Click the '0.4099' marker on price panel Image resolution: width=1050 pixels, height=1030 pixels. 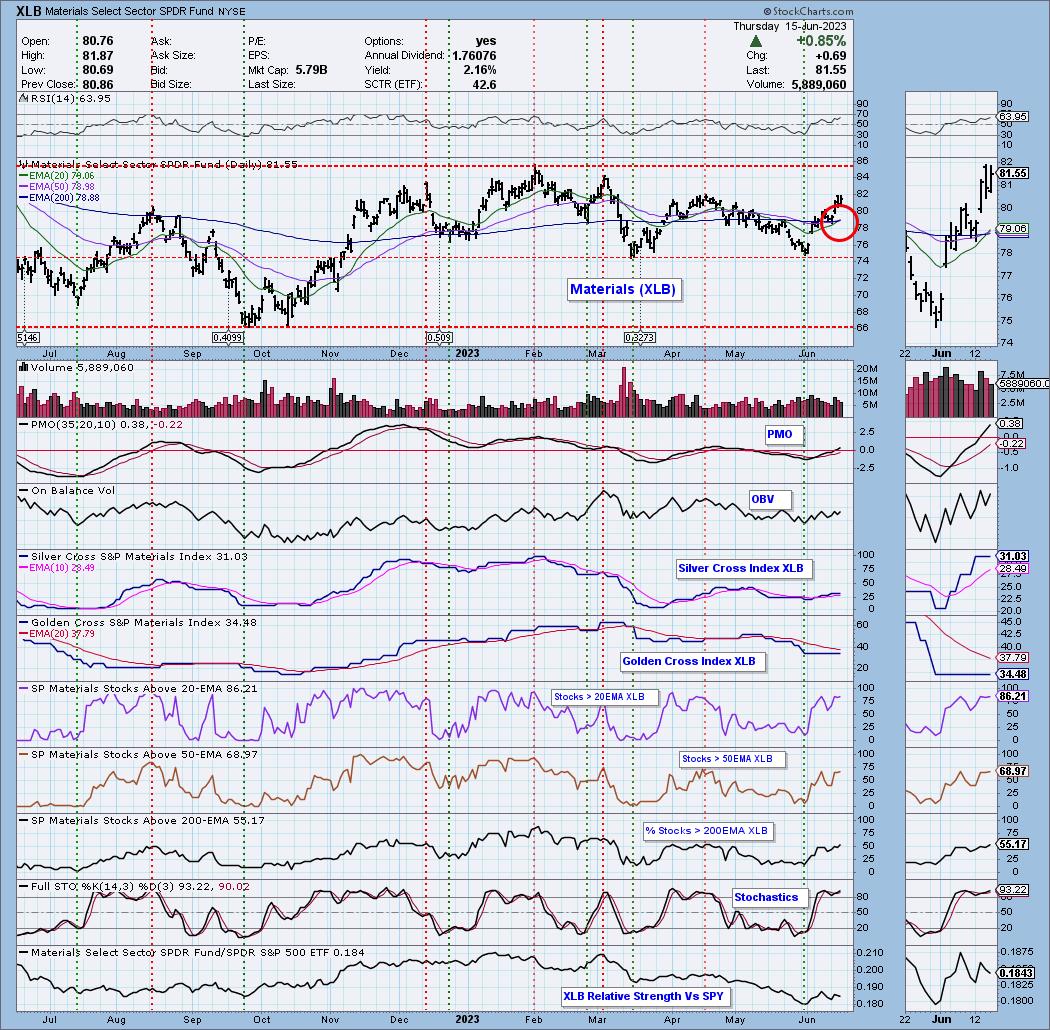227,338
